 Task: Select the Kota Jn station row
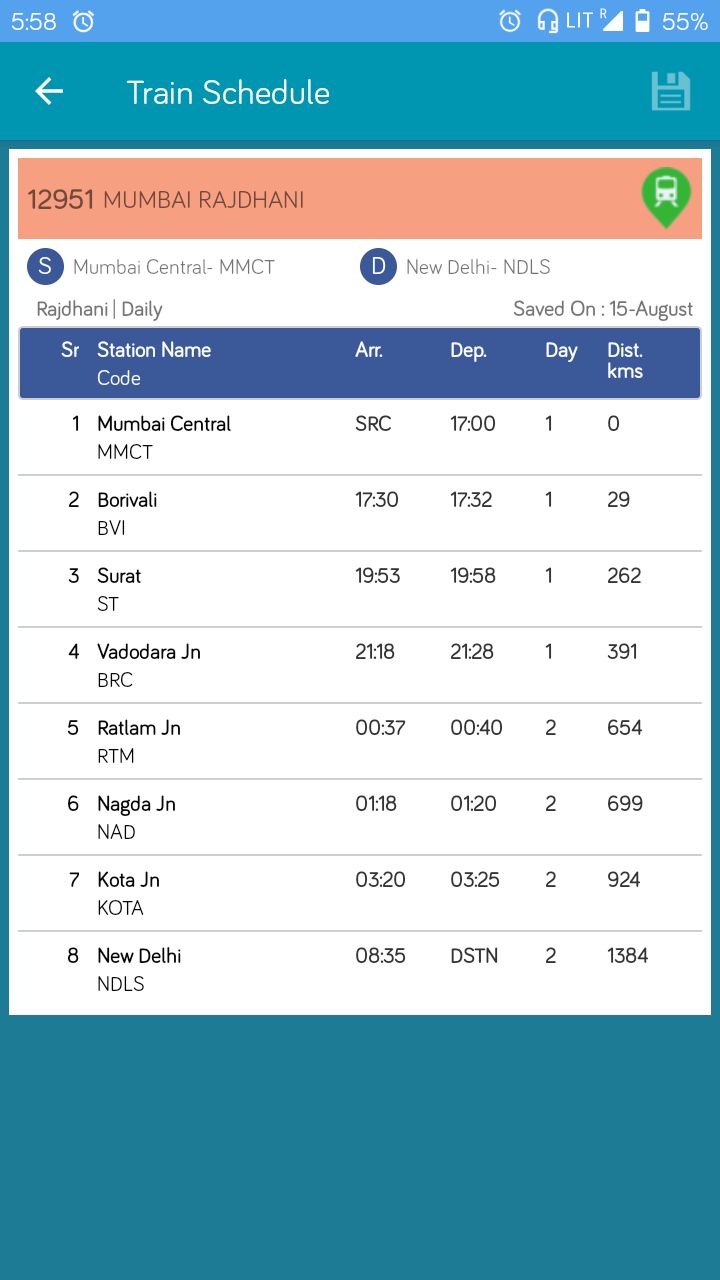click(x=360, y=893)
